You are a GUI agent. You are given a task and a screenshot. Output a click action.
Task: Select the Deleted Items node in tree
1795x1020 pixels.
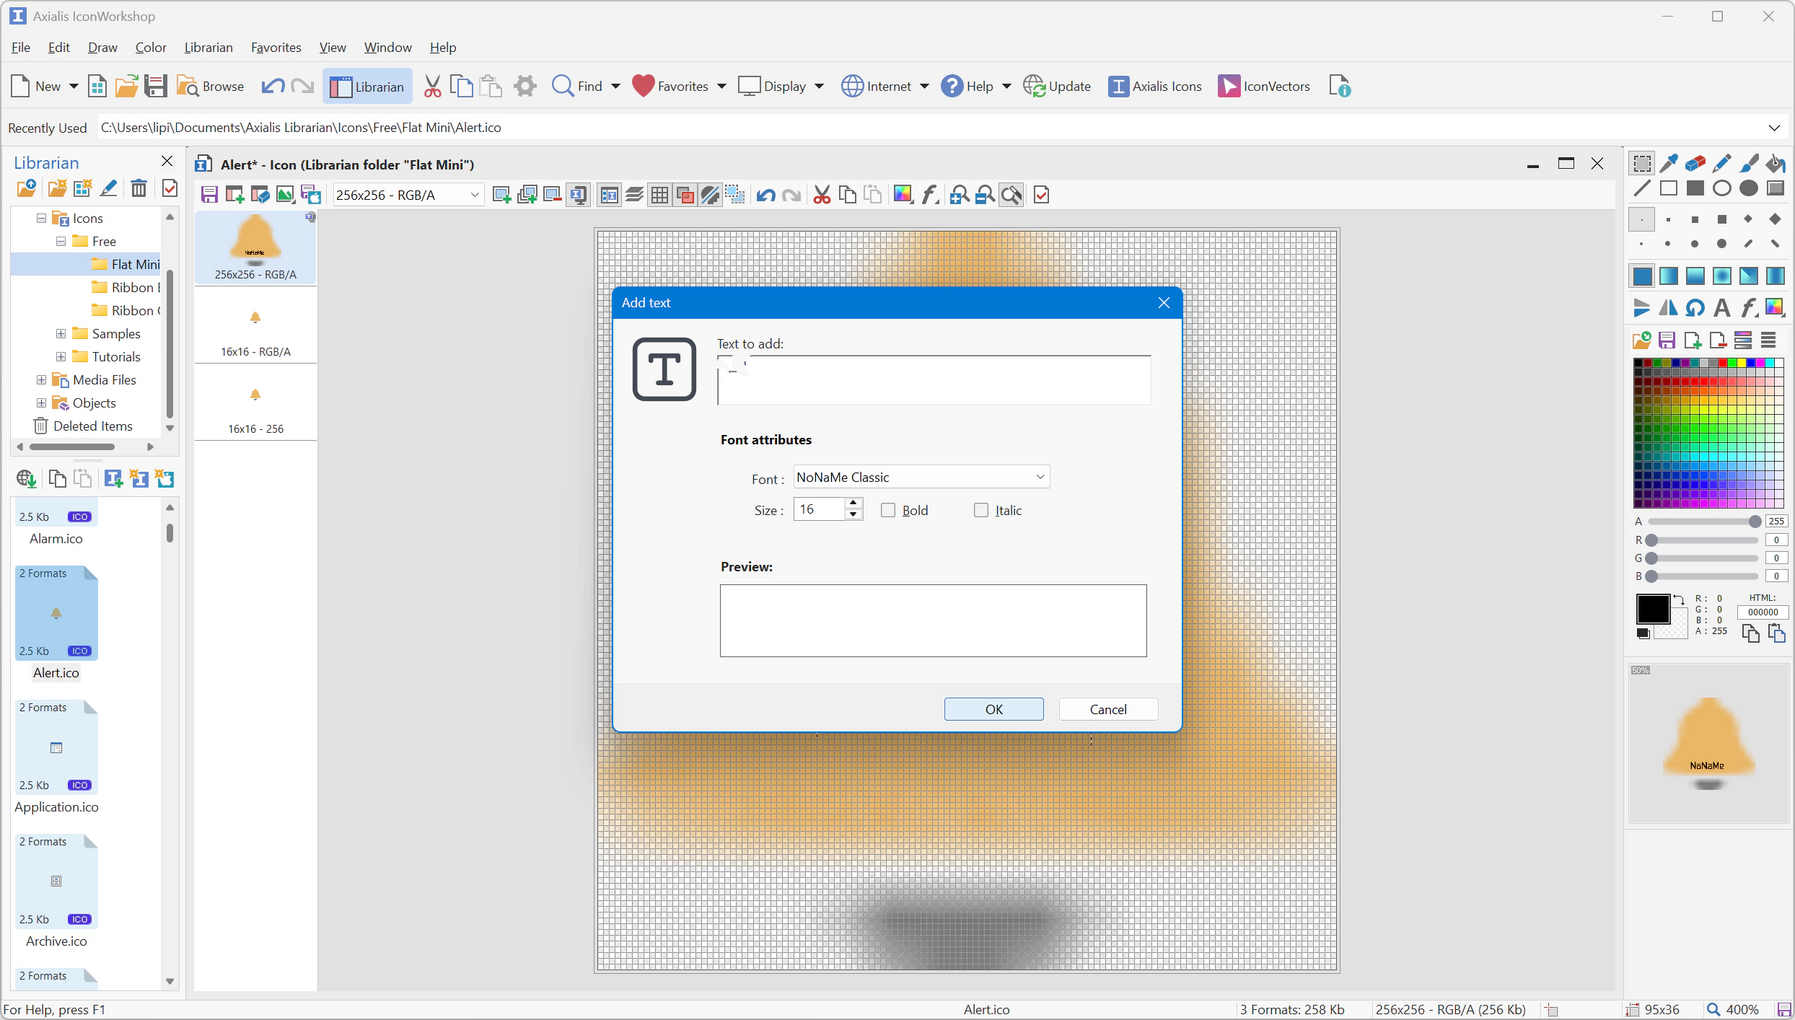tap(84, 426)
